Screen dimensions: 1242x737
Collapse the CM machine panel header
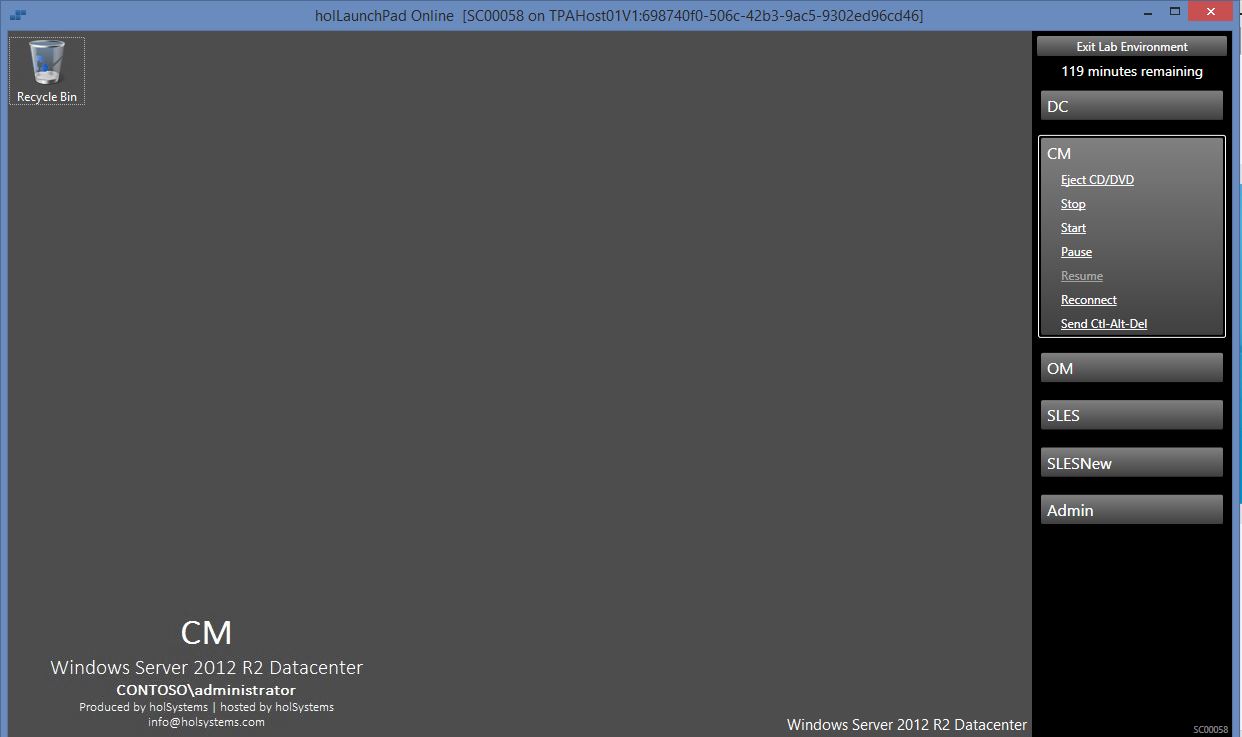1132,153
